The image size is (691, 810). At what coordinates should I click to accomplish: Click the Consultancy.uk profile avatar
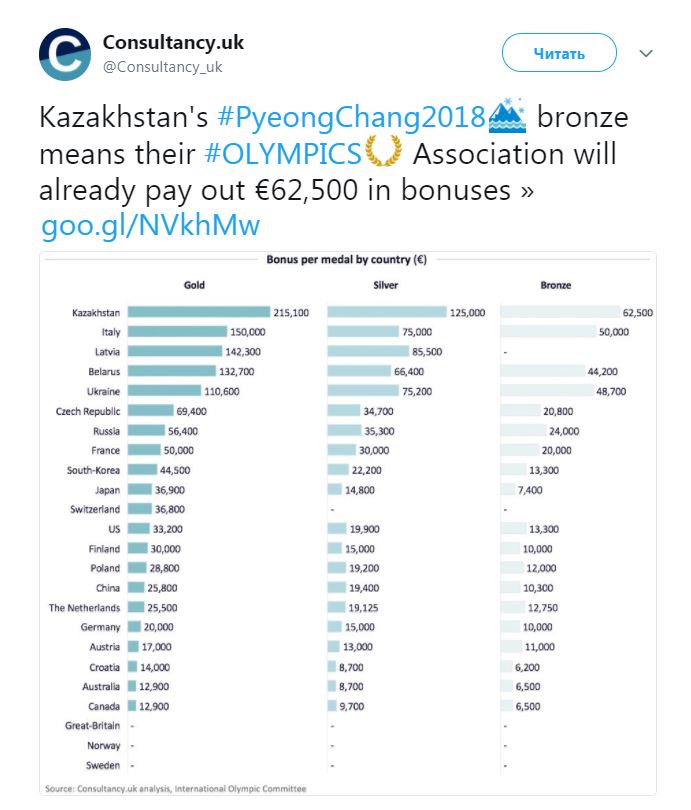pos(64,54)
